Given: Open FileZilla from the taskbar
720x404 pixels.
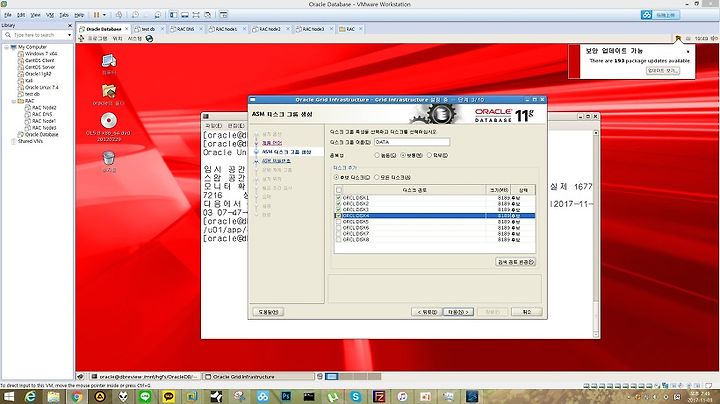Looking at the screenshot, I should pyautogui.click(x=379, y=396).
